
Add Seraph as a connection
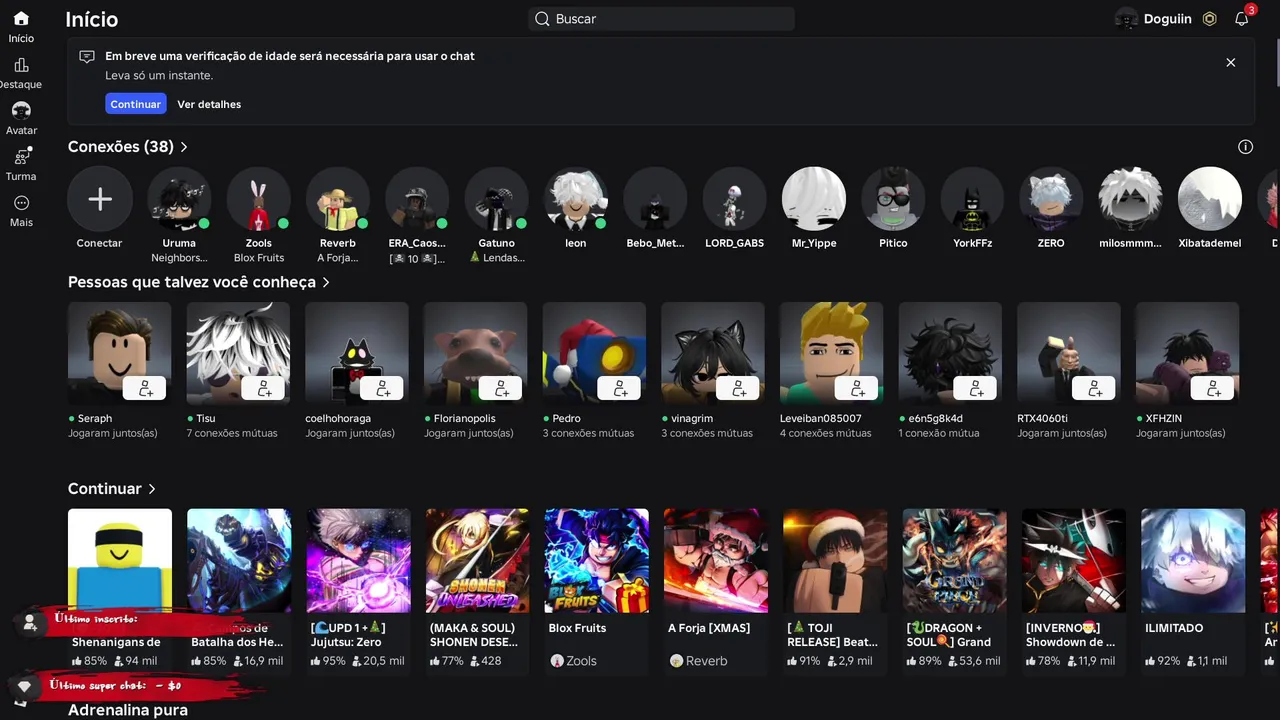pos(146,389)
